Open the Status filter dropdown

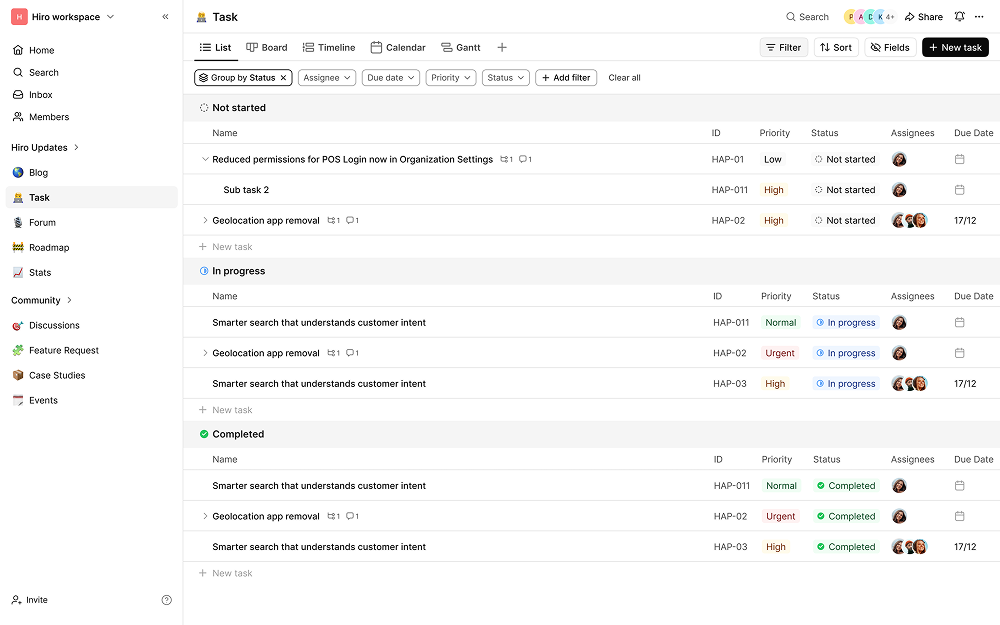[506, 78]
